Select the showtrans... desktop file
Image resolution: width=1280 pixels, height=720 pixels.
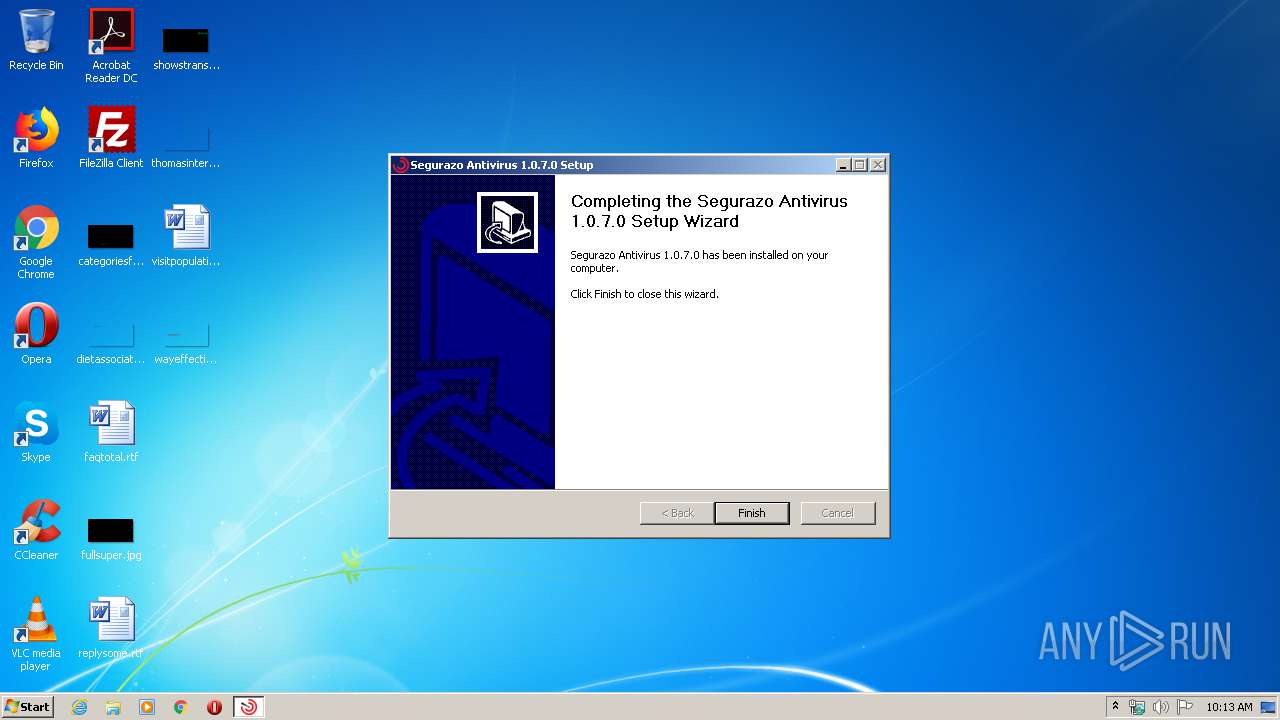(186, 48)
